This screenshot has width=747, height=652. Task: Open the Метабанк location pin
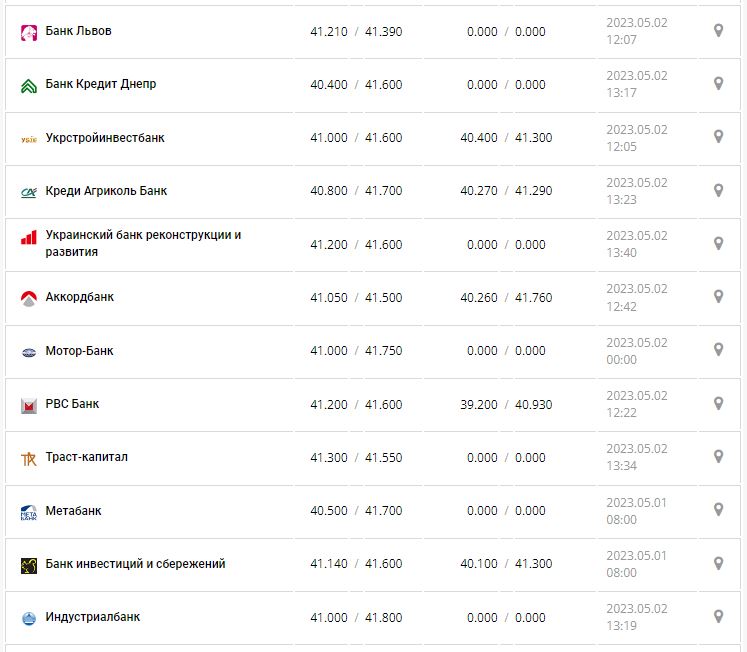coord(718,510)
